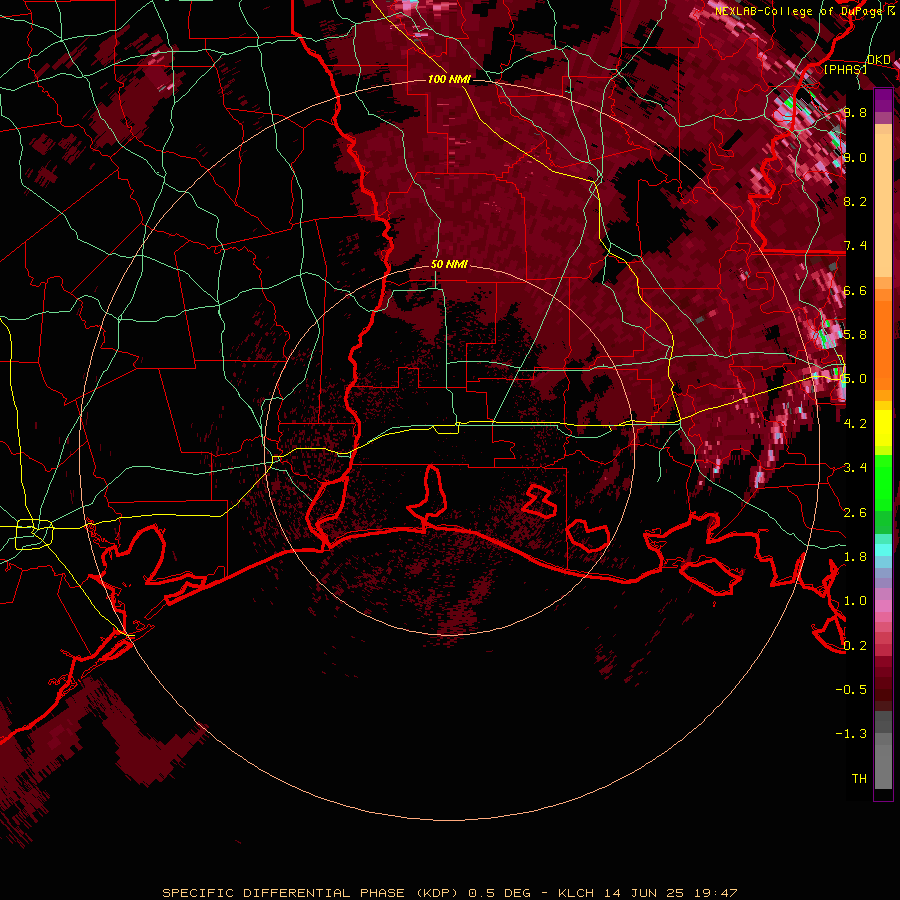Click the [PHAS] unit label
Viewport: 900px width, 900px height.
point(845,69)
